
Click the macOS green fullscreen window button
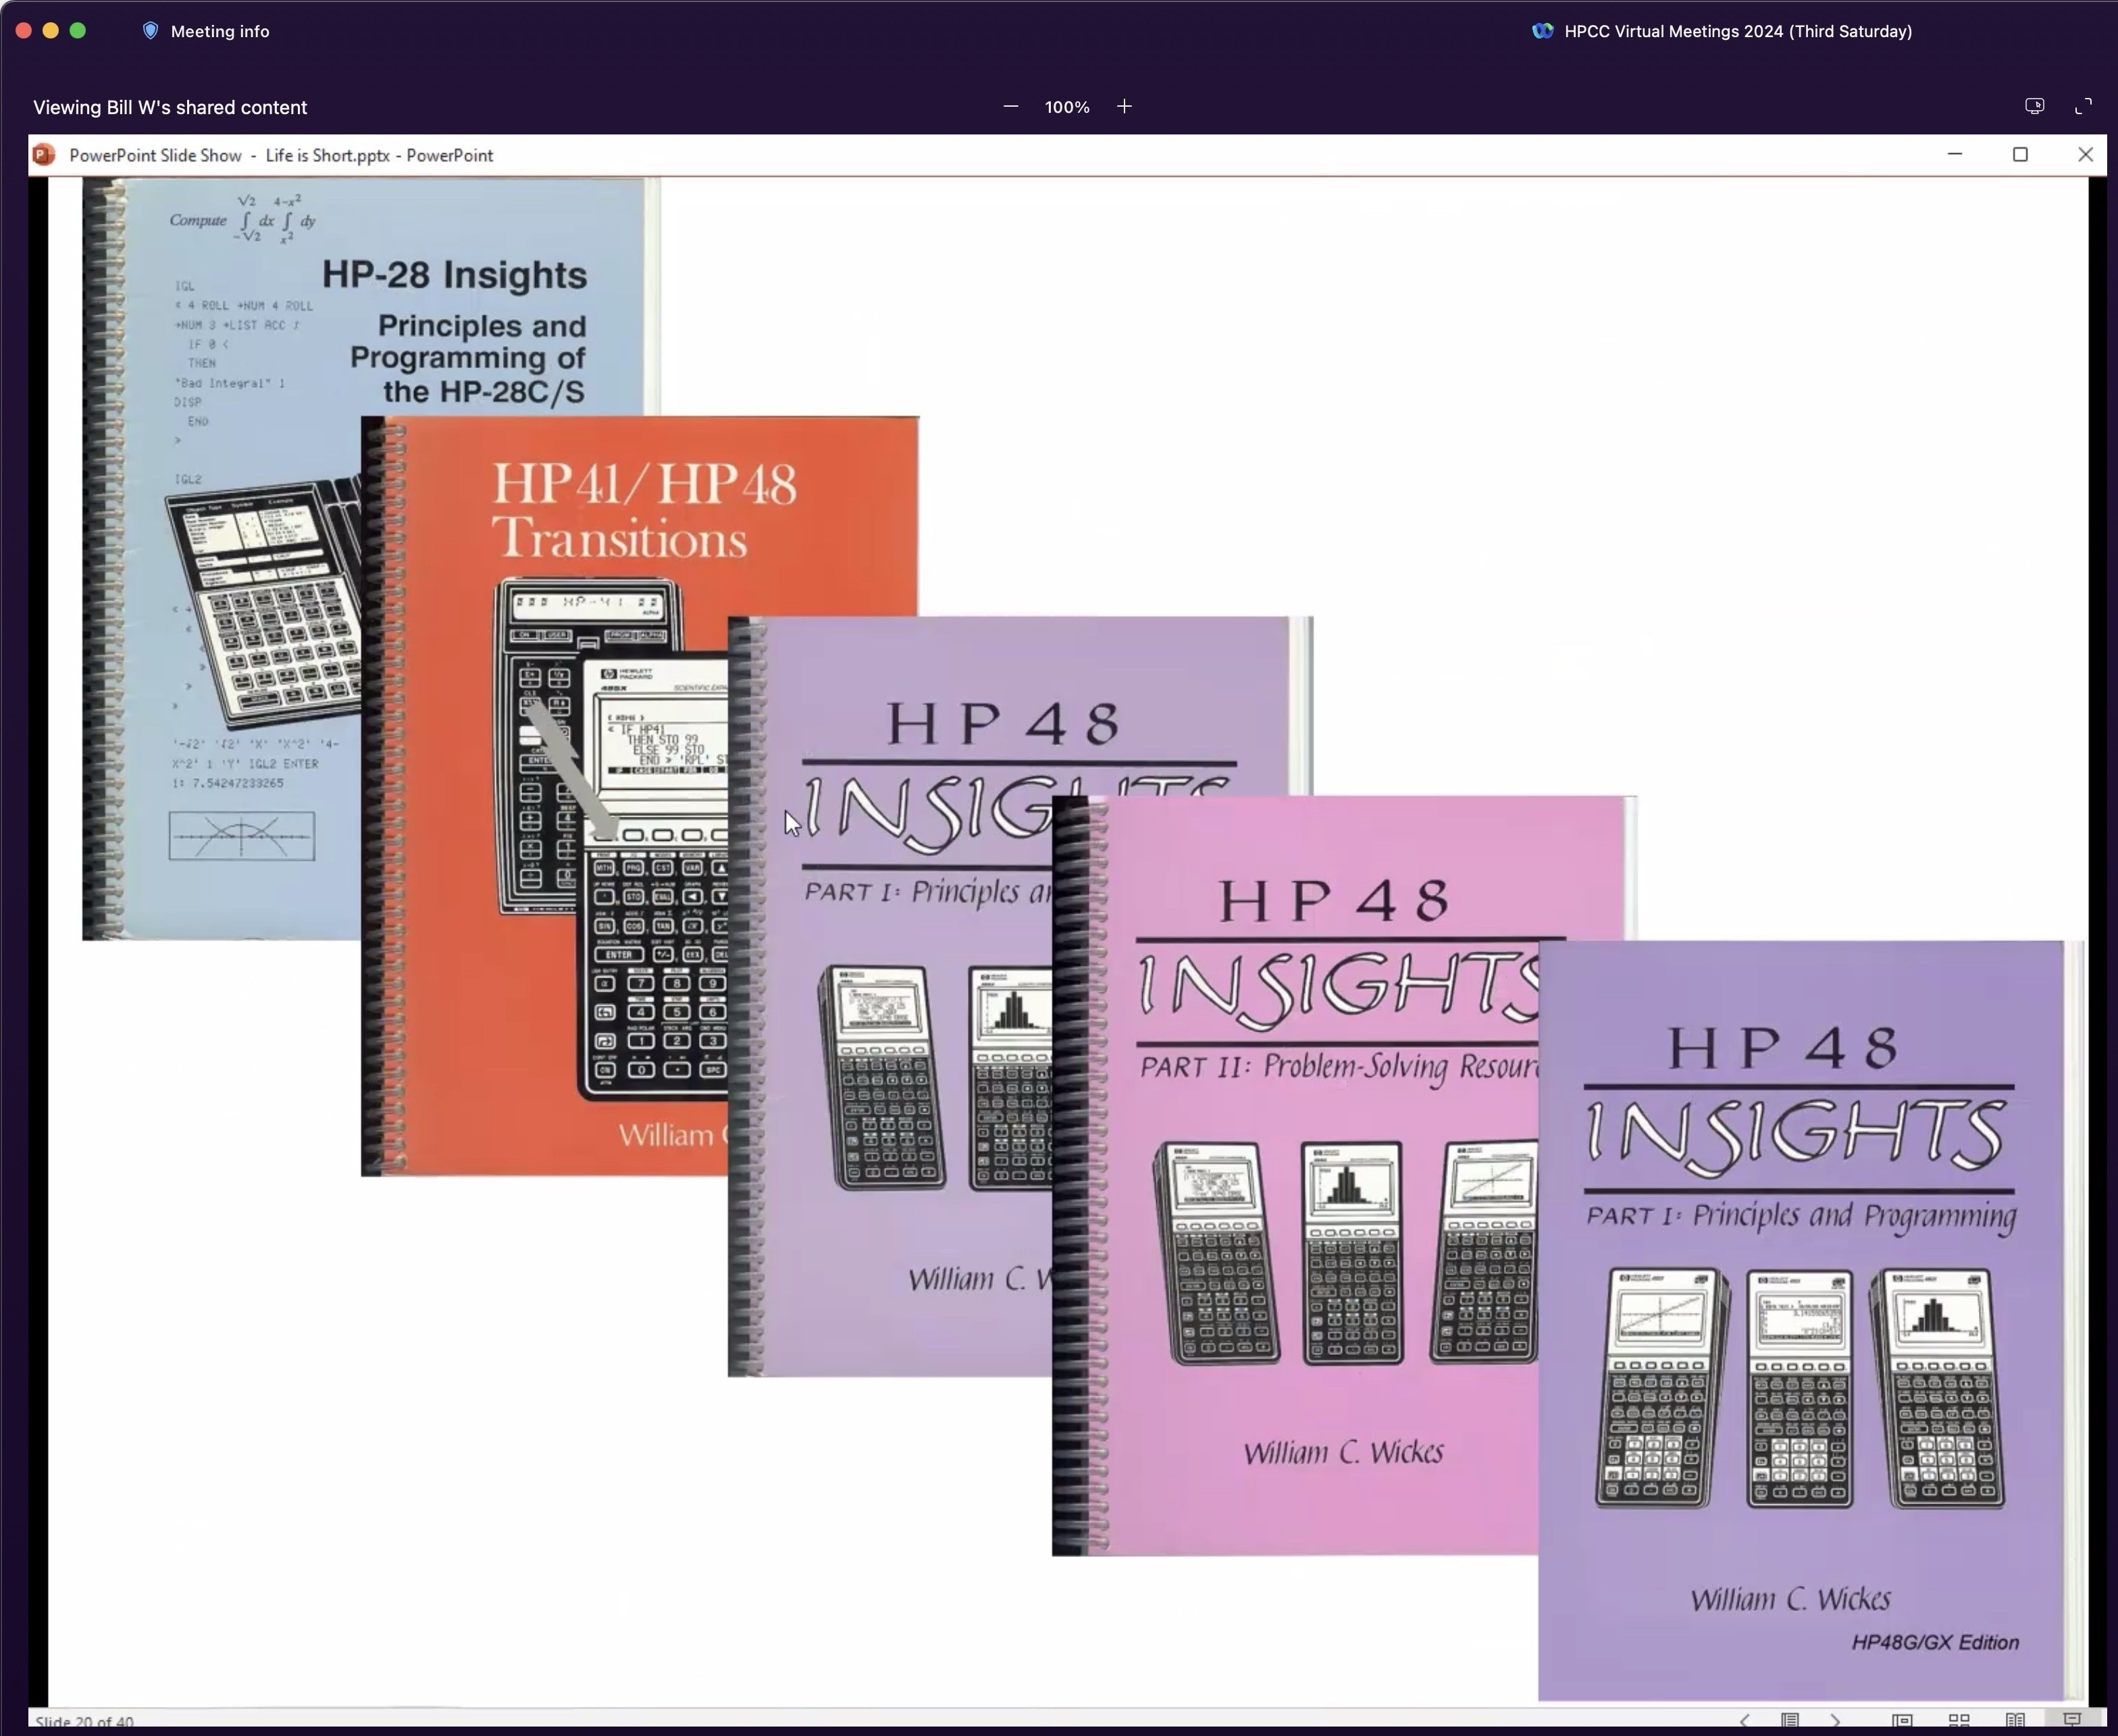[x=78, y=31]
